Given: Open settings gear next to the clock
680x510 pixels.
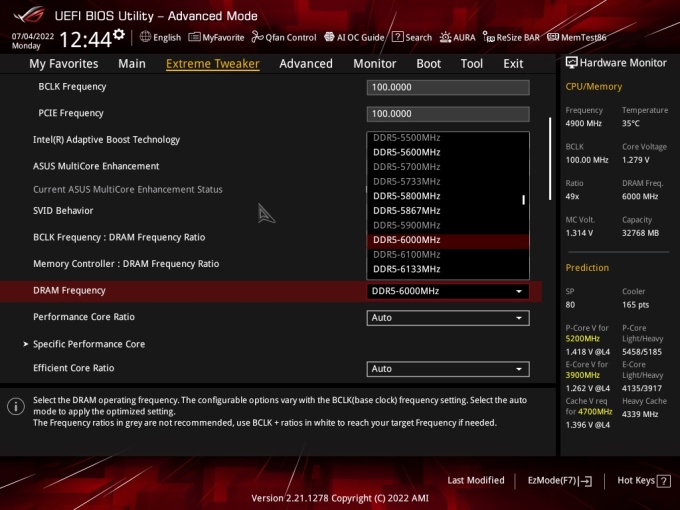Looking at the screenshot, I should (x=119, y=34).
